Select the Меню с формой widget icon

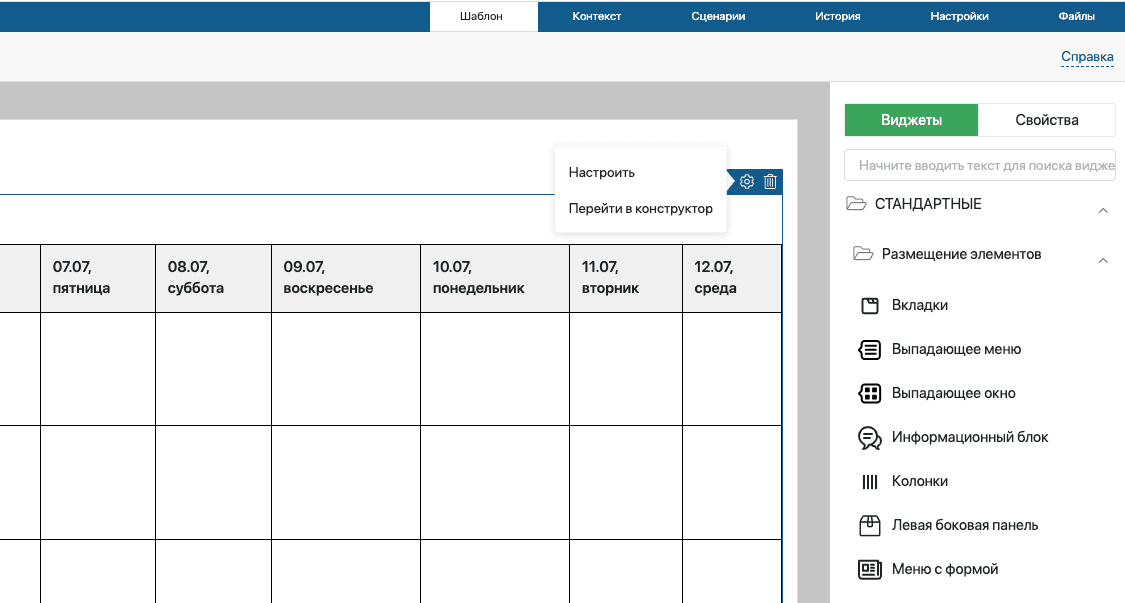[x=869, y=568]
